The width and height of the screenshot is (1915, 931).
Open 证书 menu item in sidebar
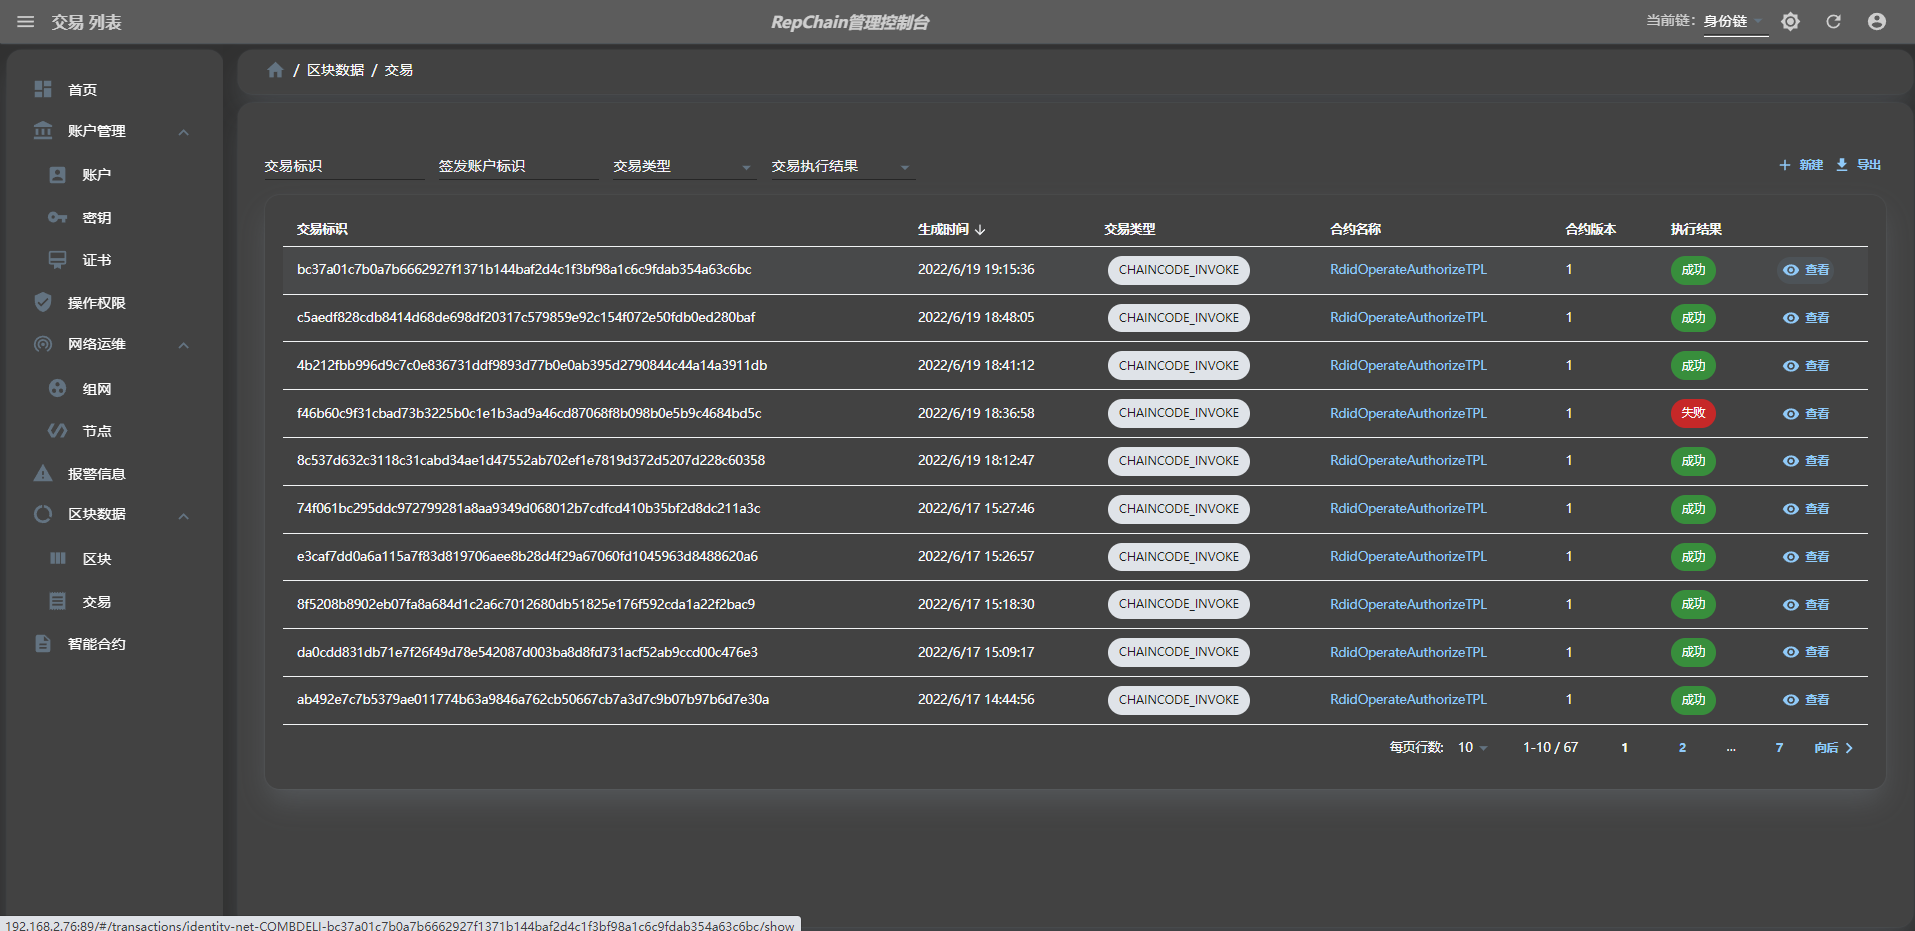point(96,260)
